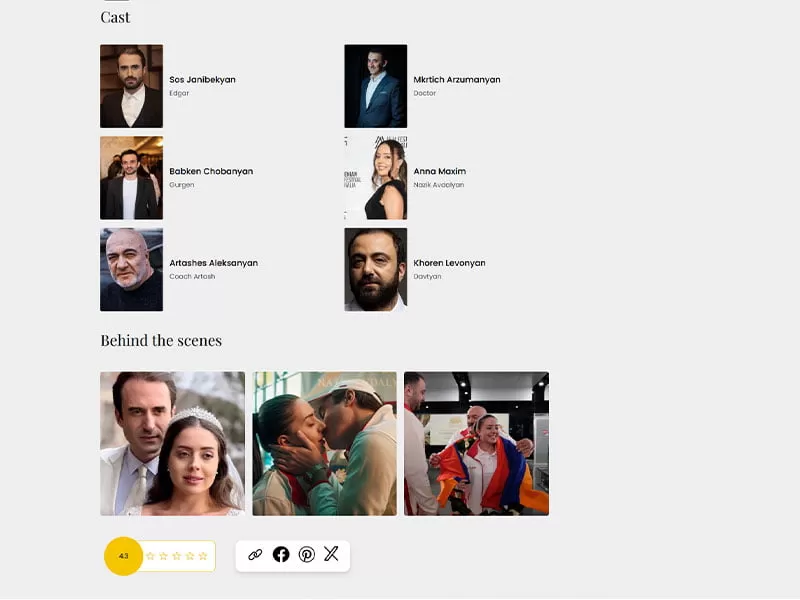
Task: View Babken Chobanyan's cast photo
Action: (x=132, y=178)
